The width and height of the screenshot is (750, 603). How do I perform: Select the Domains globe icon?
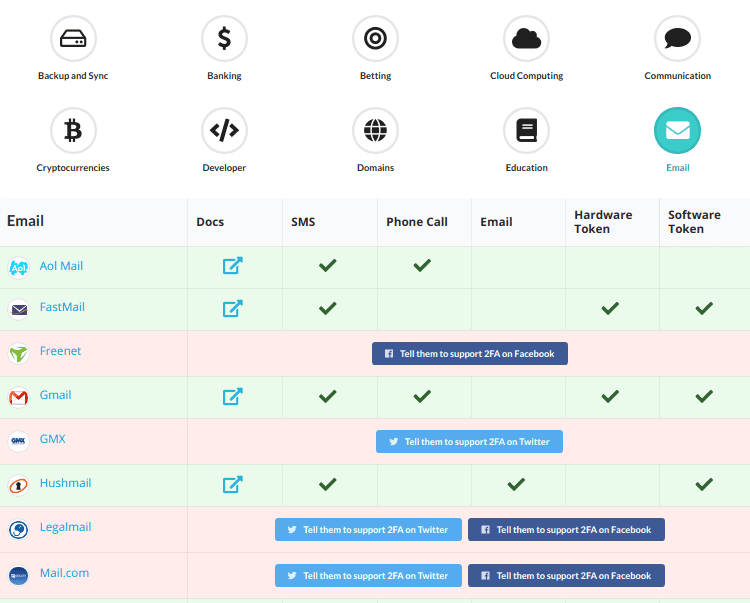click(375, 131)
